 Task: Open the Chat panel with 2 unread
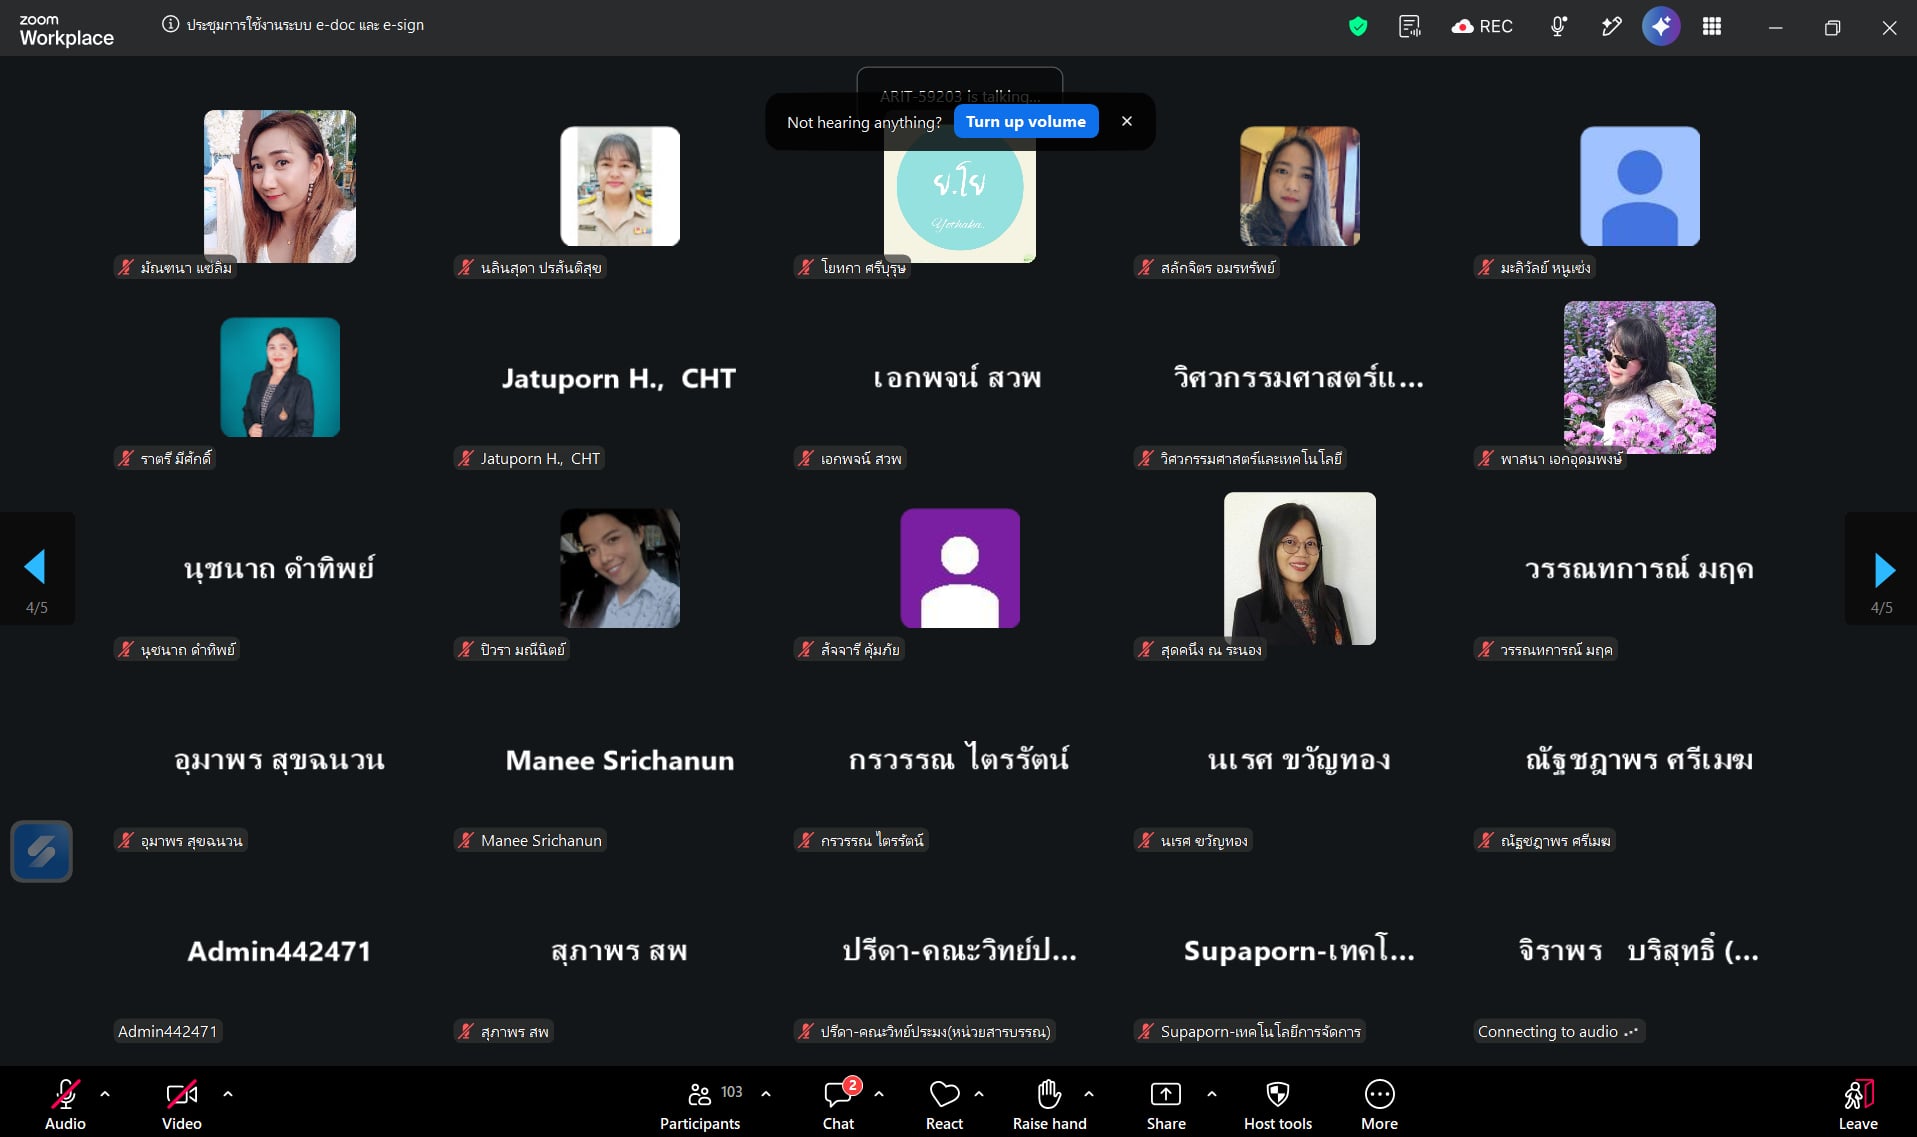[x=839, y=1105]
